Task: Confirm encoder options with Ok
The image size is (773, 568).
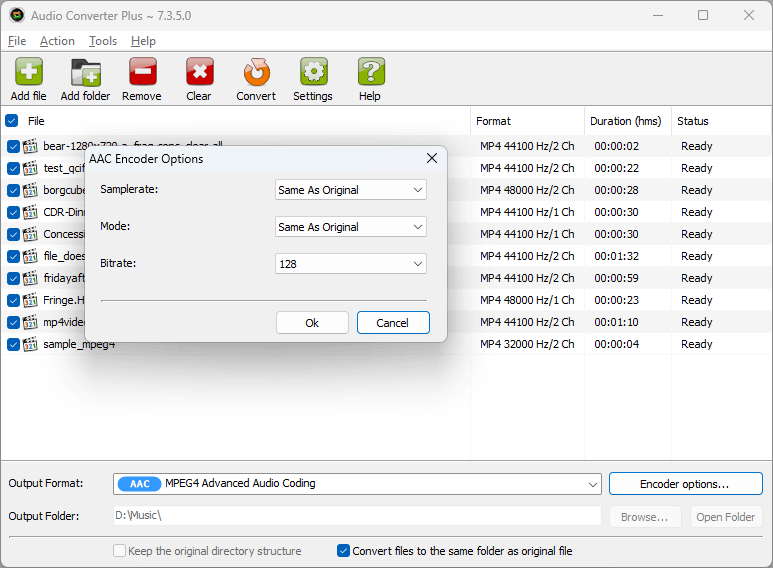Action: point(312,323)
